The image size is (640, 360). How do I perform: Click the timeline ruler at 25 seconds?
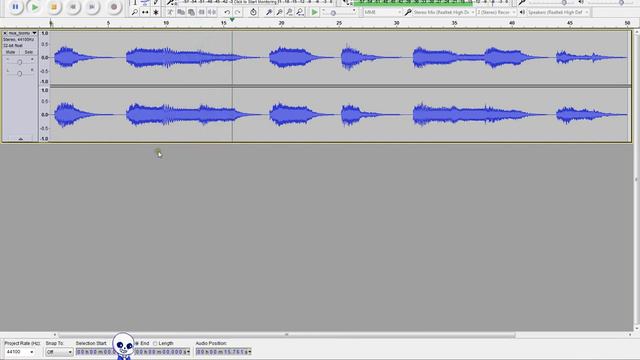339,23
